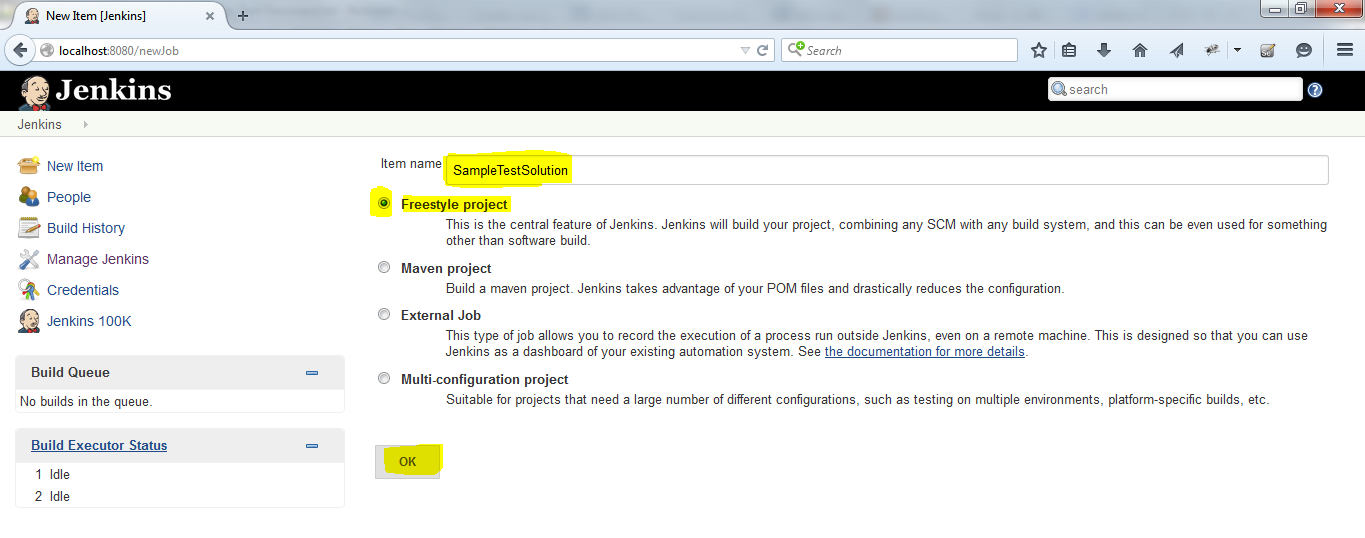Click the Build Queue panel title
The width and height of the screenshot is (1365, 538).
(x=70, y=372)
